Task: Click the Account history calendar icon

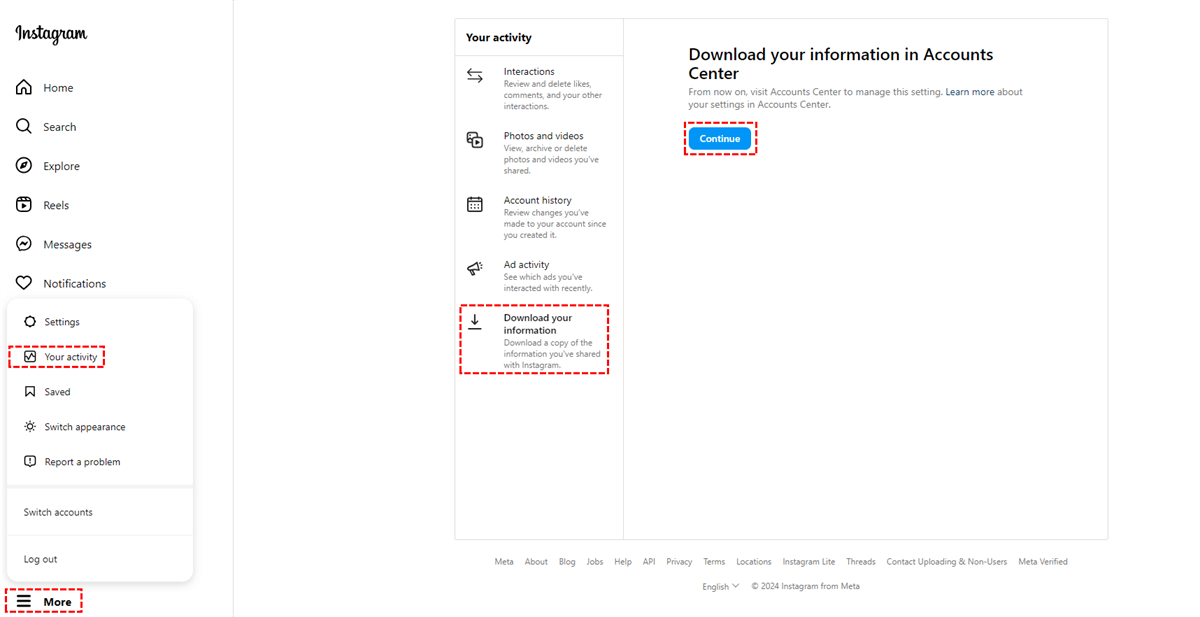Action: coord(475,204)
